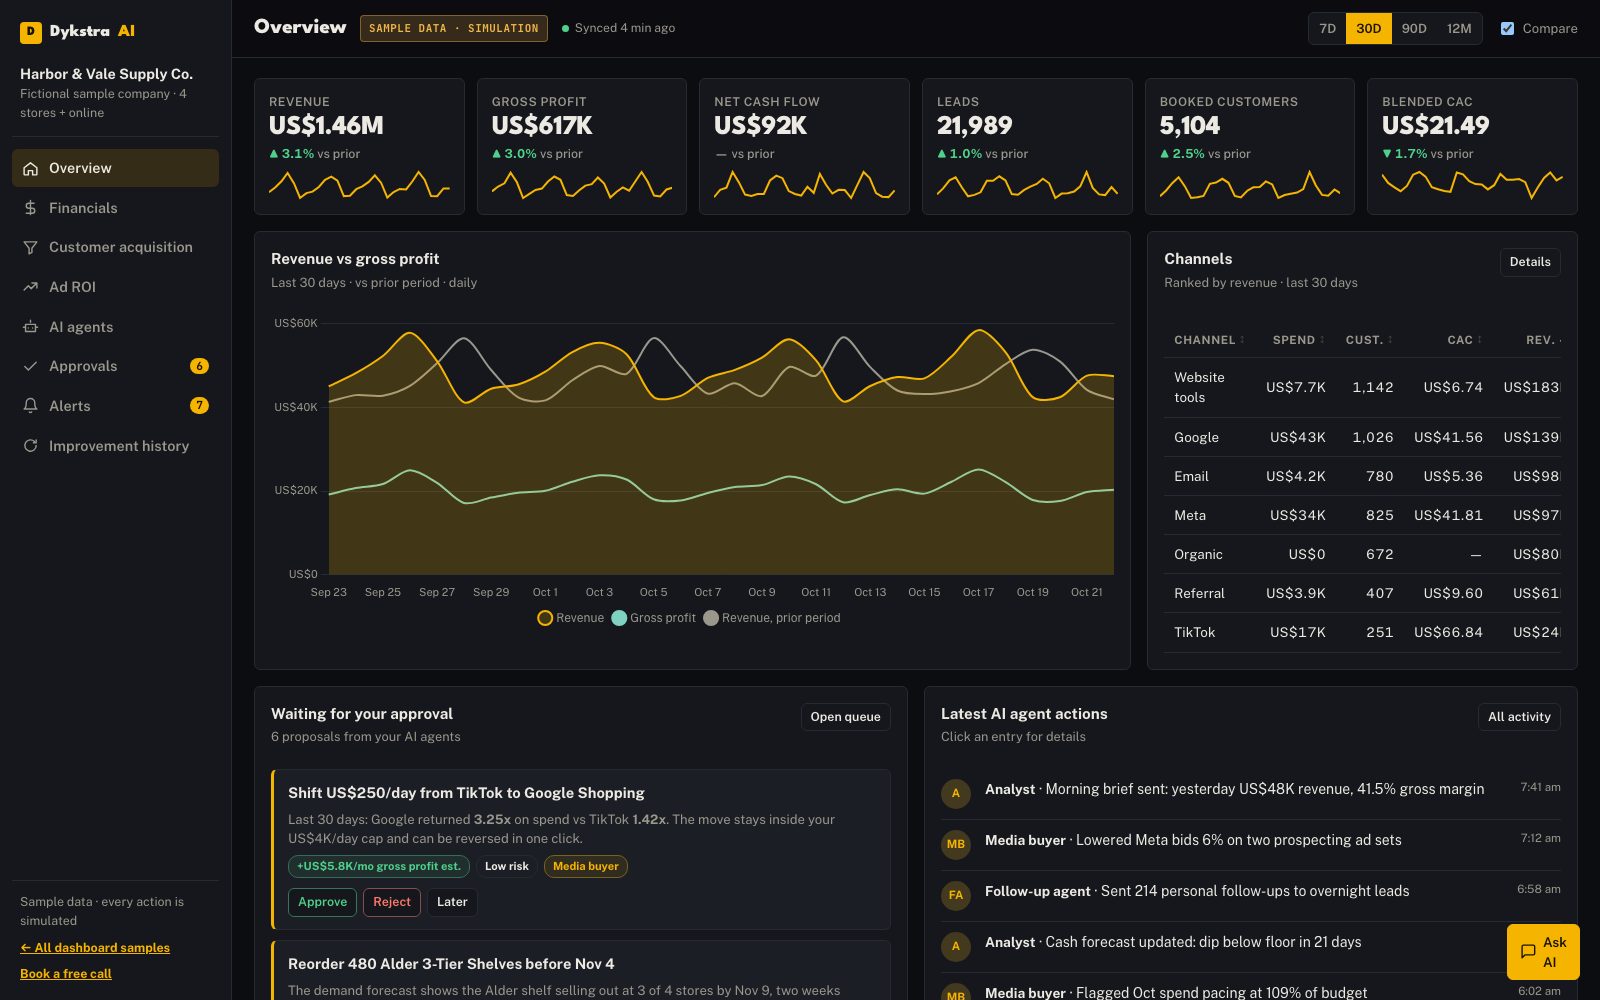
Task: Click the Open queue button
Action: pos(845,717)
